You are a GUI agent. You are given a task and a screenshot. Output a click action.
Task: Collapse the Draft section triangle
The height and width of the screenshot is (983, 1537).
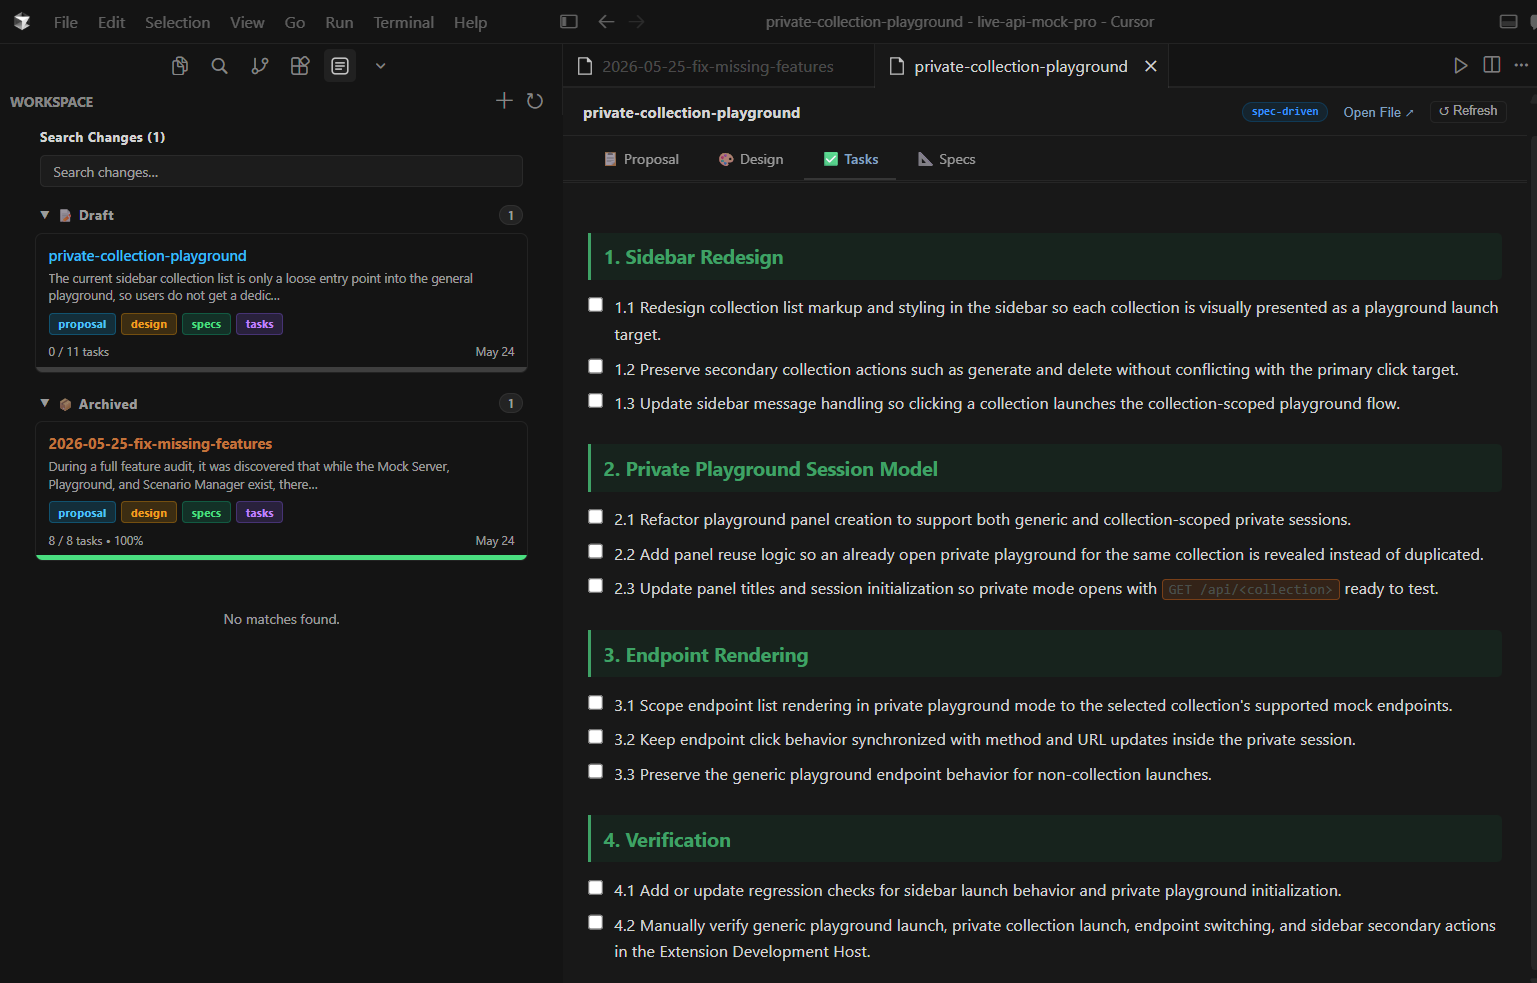[45, 215]
